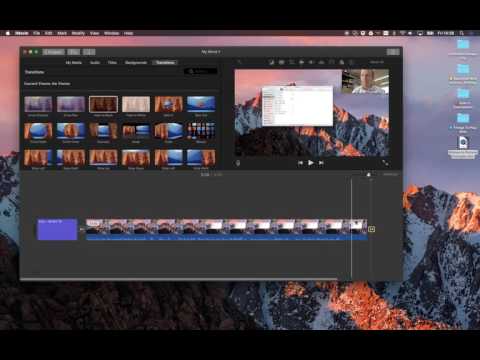Select the Cross Blur transition thumbnail
This screenshot has height=360, width=480.
tap(71, 104)
